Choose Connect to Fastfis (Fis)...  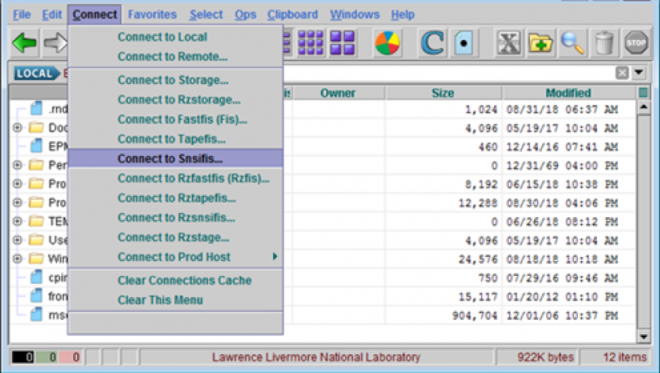click(x=176, y=120)
